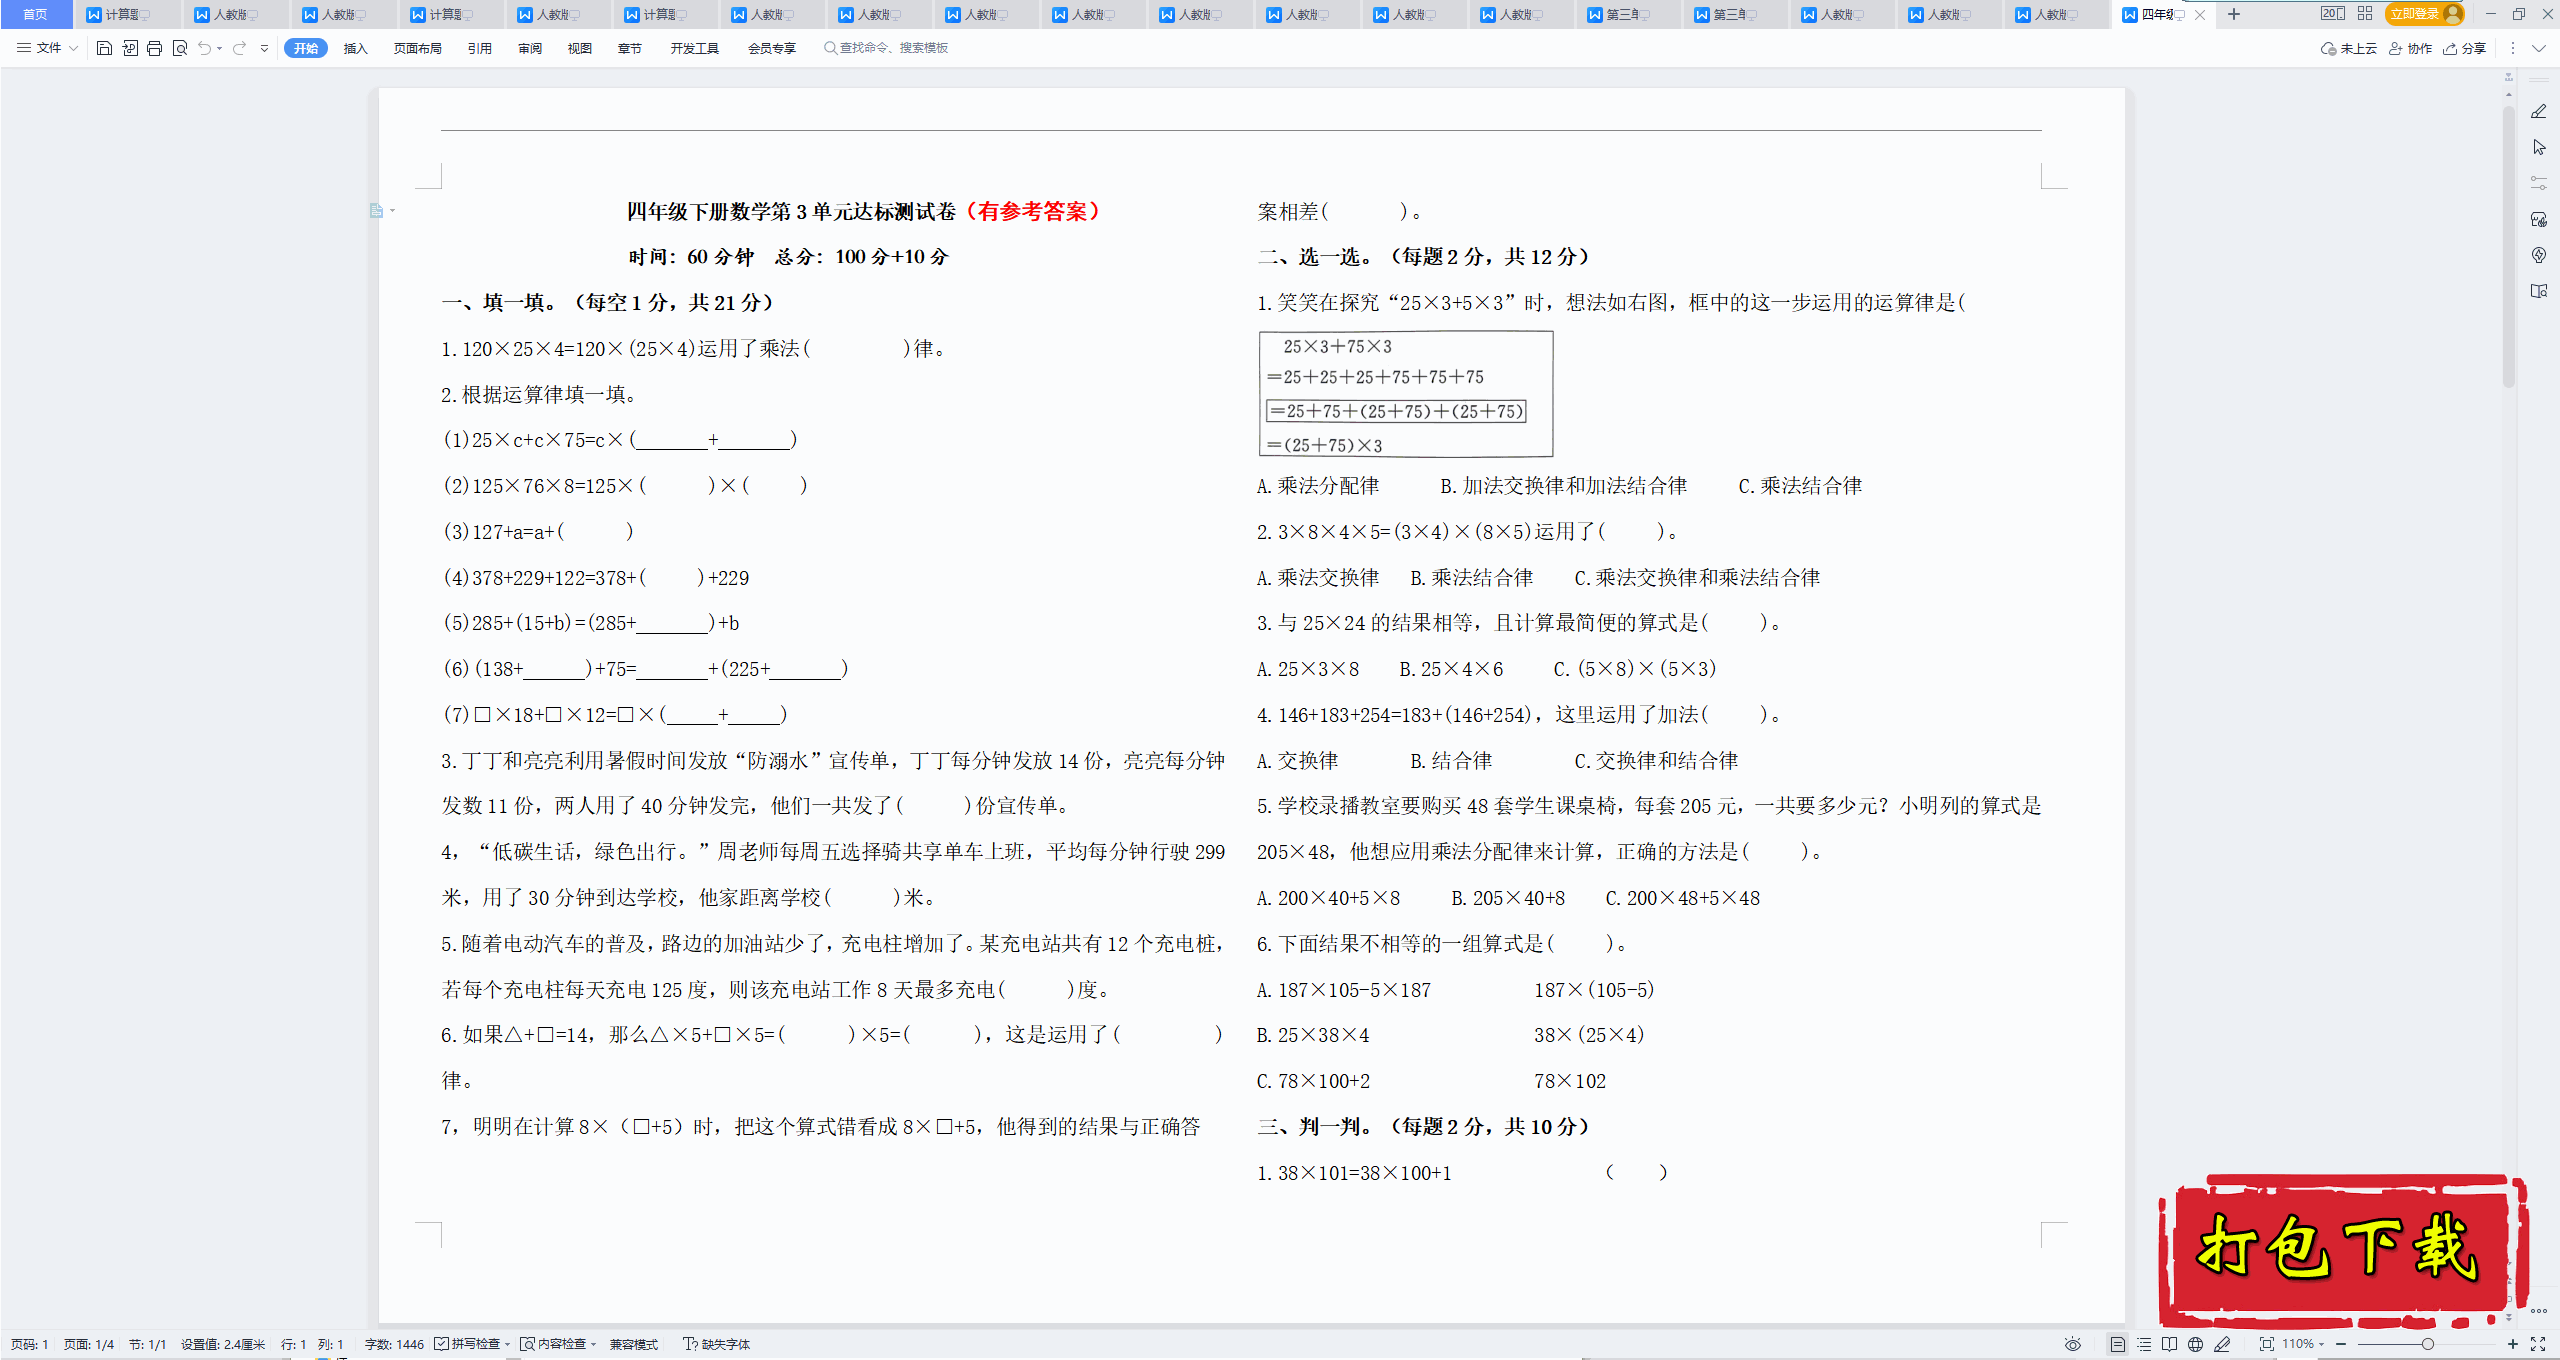Click the fit-page zoom icon
The image size is (2560, 1360).
pyautogui.click(x=2266, y=1344)
